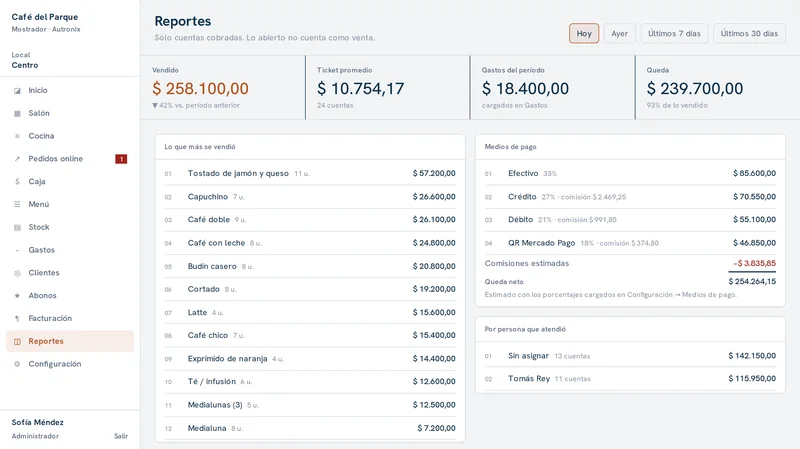Click the Centro local selector
800x449 pixels.
click(x=25, y=65)
